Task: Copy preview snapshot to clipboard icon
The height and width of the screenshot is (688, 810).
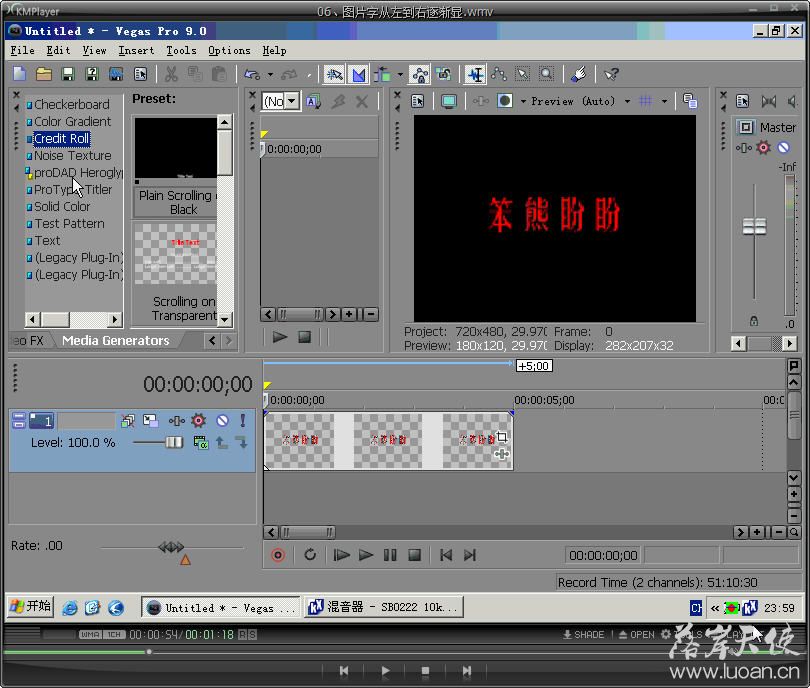Action: (x=690, y=101)
